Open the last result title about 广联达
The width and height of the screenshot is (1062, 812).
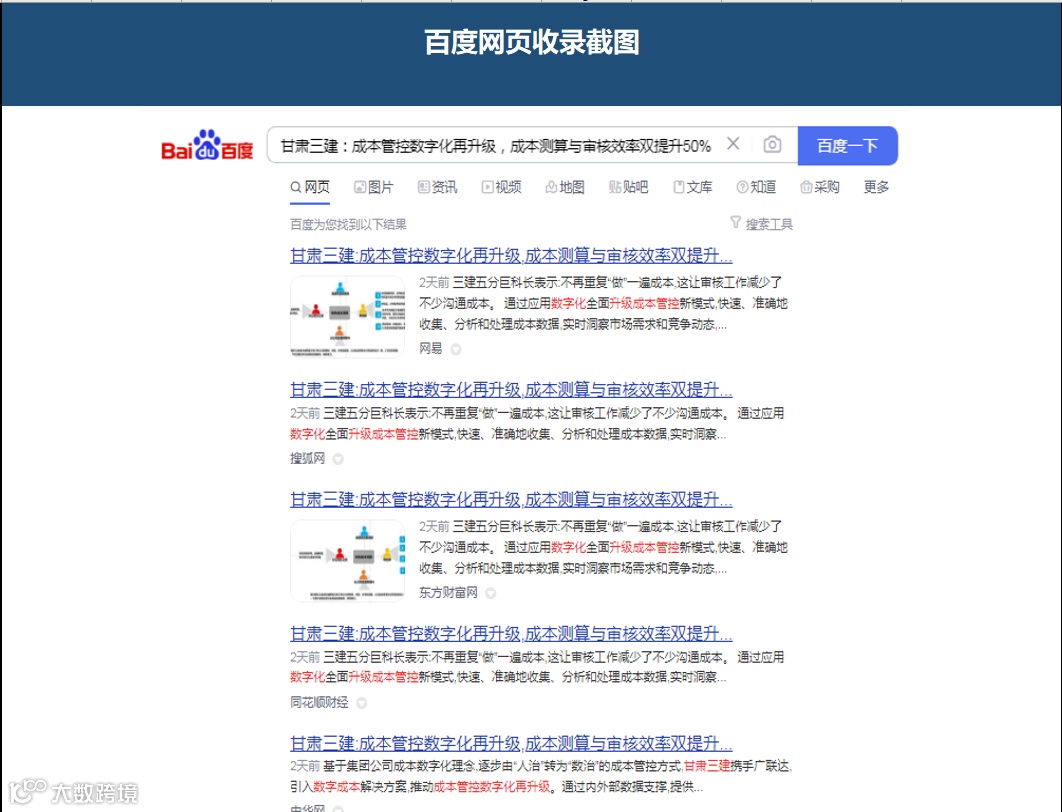[511, 744]
